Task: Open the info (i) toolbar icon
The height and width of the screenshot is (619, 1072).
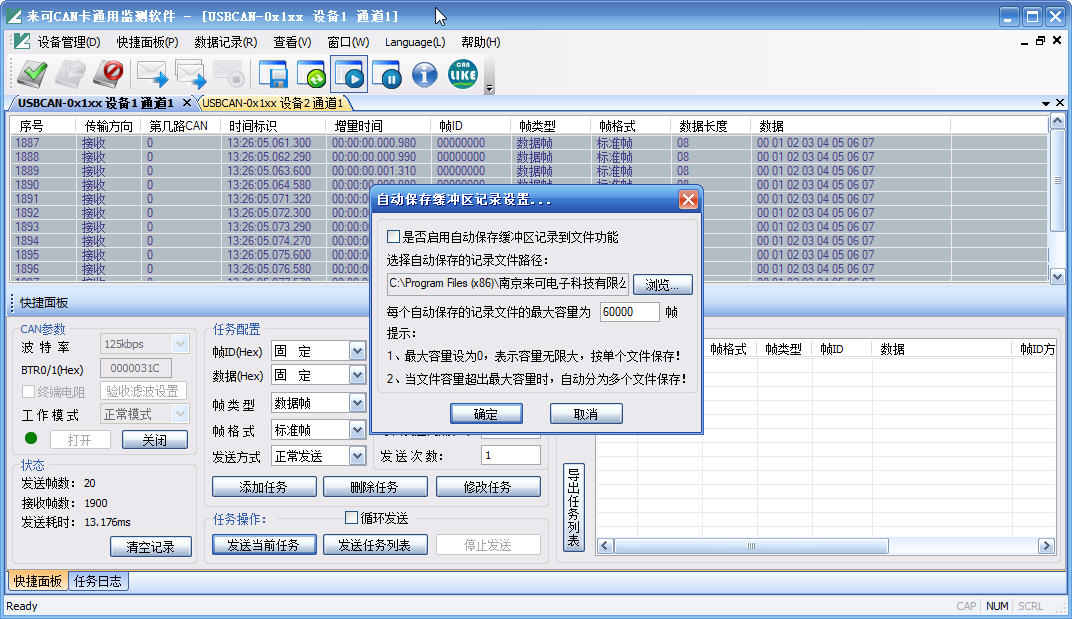Action: 424,74
